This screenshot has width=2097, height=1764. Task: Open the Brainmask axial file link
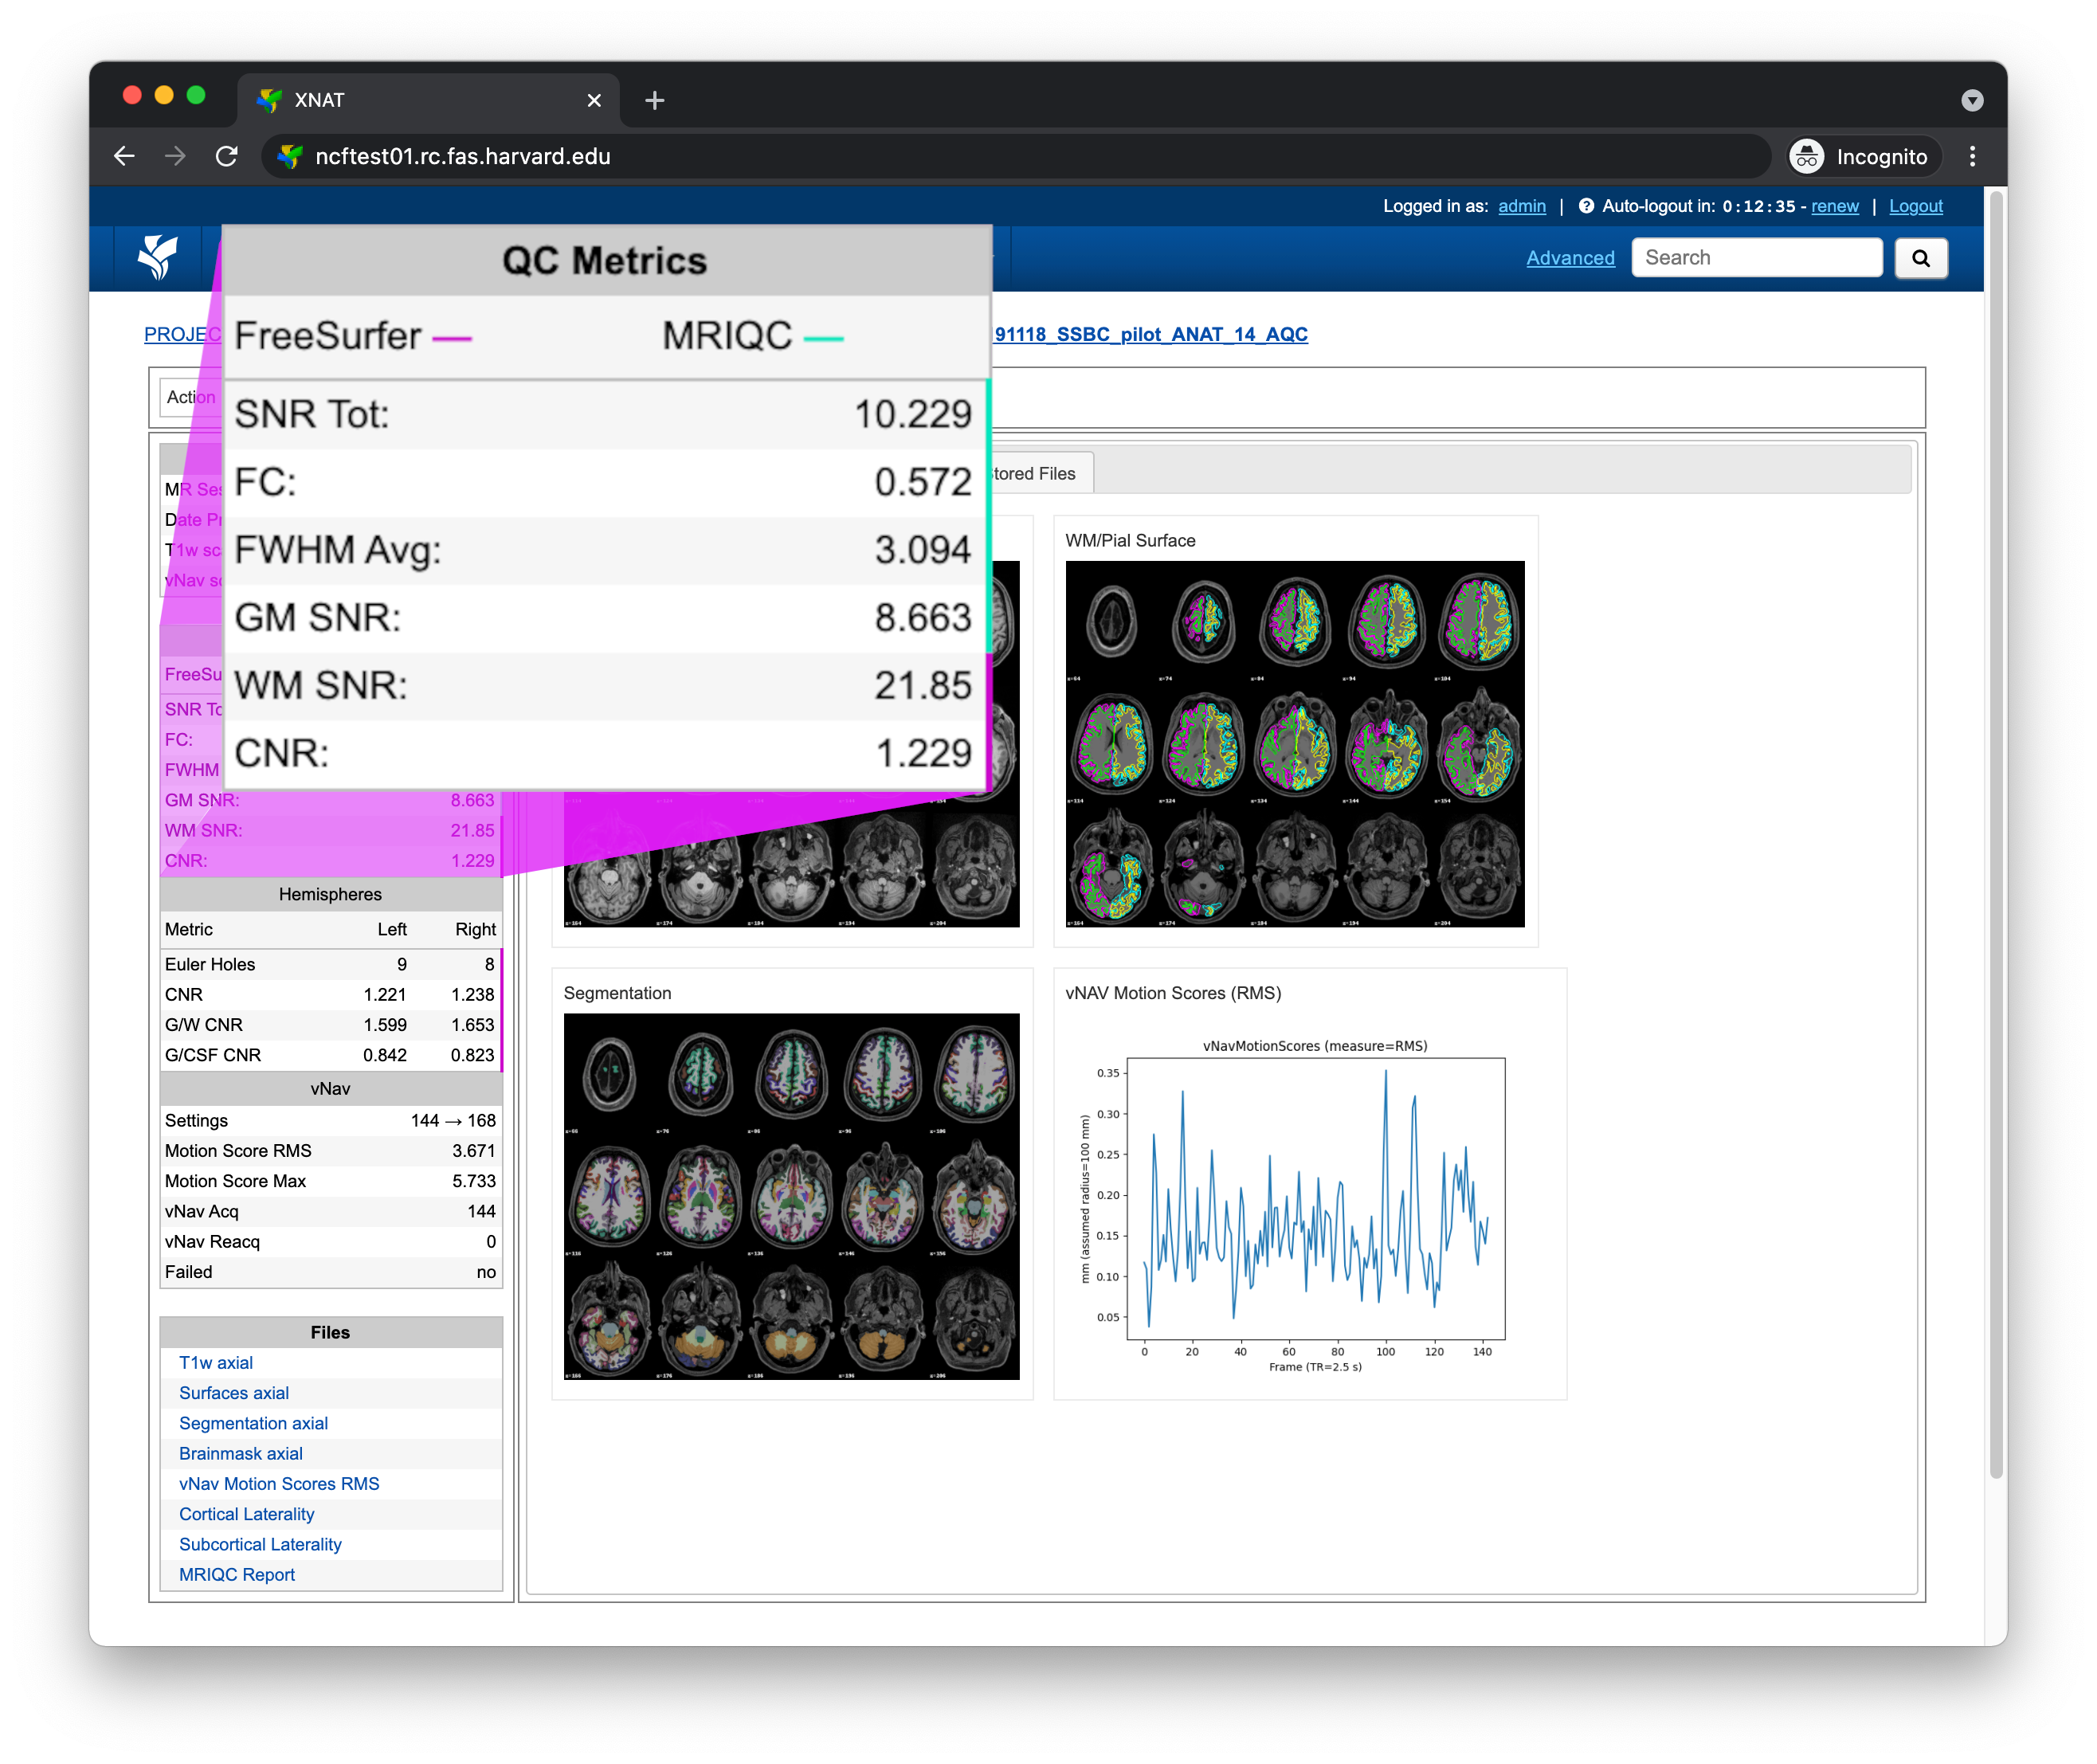coord(240,1453)
